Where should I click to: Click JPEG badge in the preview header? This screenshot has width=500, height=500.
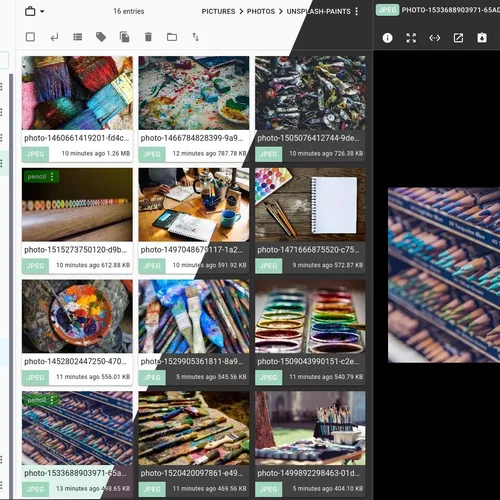tap(387, 10)
